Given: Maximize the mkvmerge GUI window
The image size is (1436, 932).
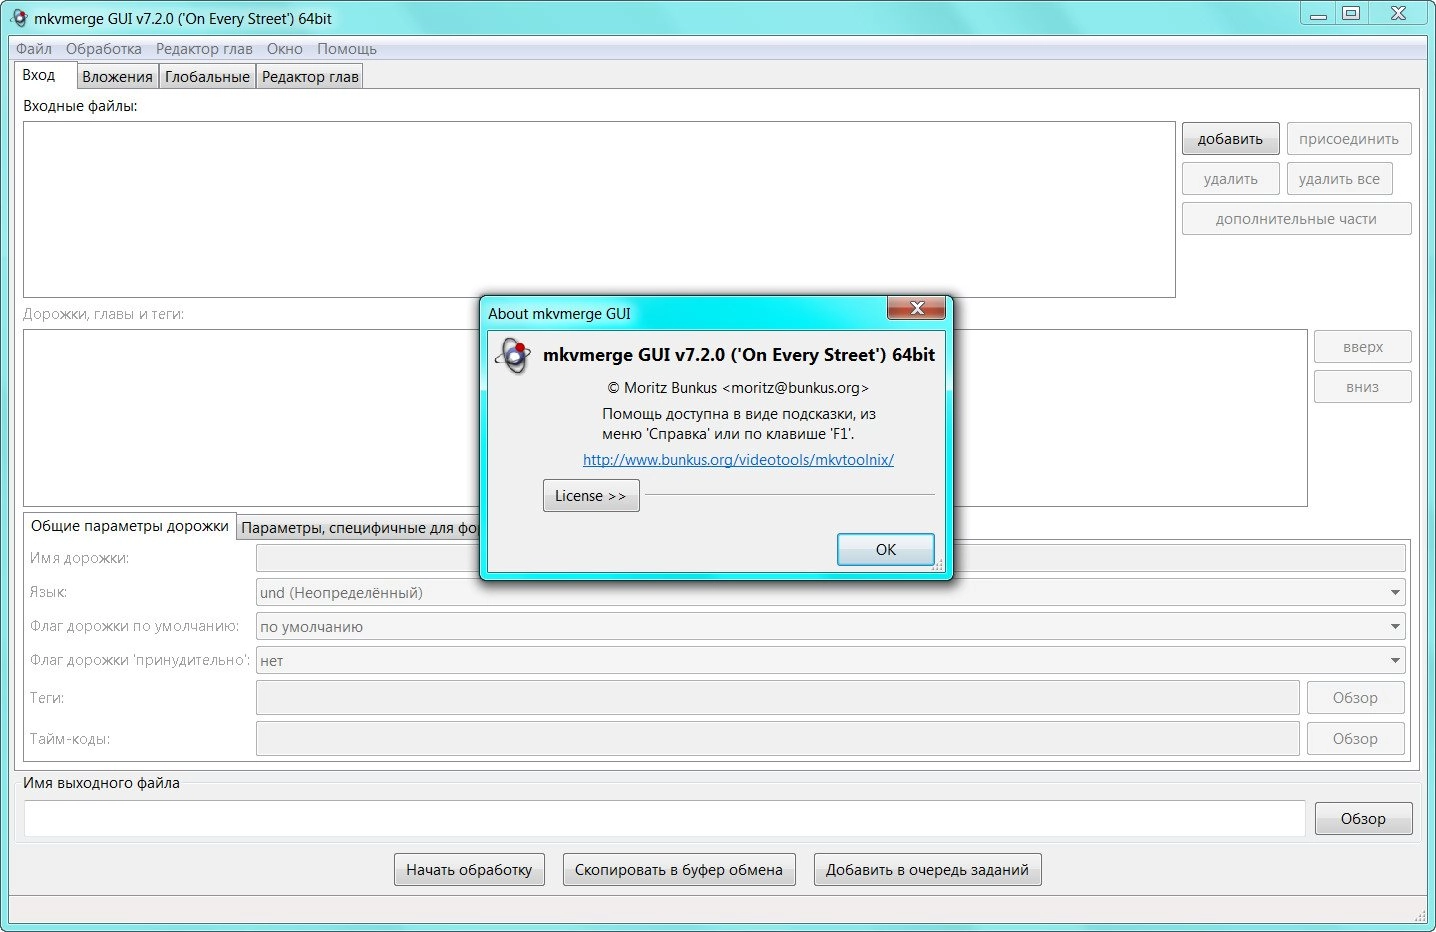Looking at the screenshot, I should click(1351, 14).
